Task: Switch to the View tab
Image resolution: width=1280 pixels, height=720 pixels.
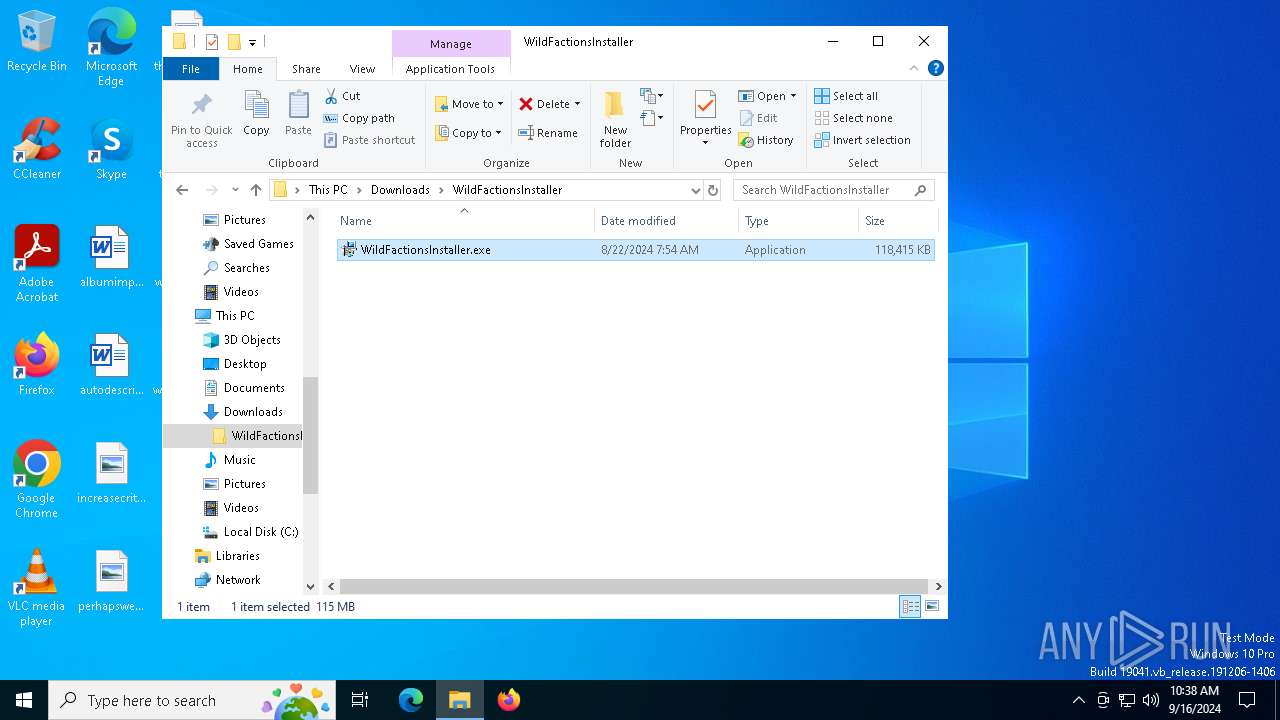Action: [x=362, y=69]
